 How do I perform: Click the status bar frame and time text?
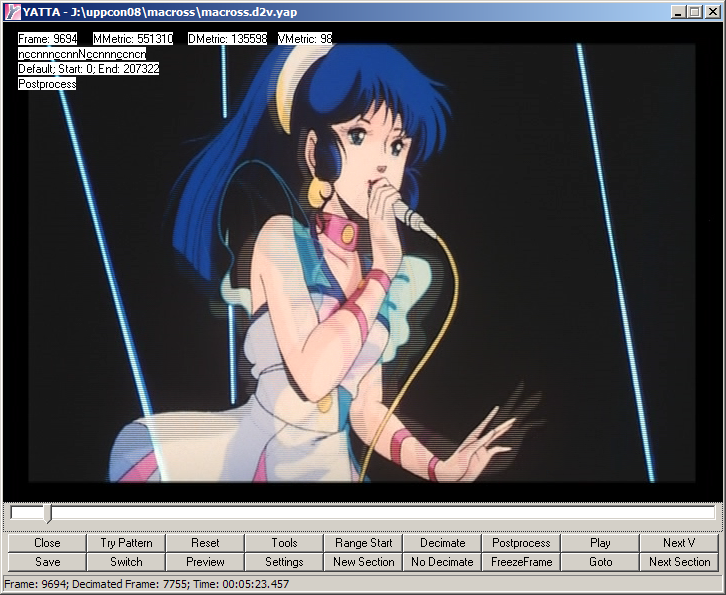146,584
